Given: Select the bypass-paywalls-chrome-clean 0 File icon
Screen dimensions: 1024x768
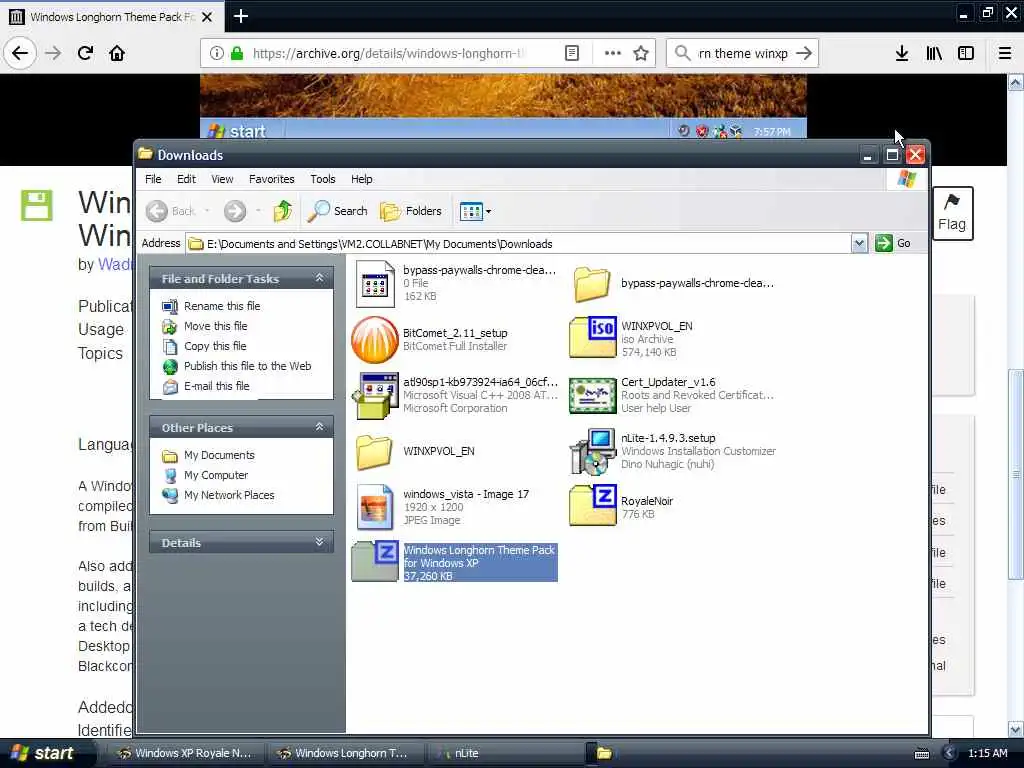Looking at the screenshot, I should click(x=376, y=284).
